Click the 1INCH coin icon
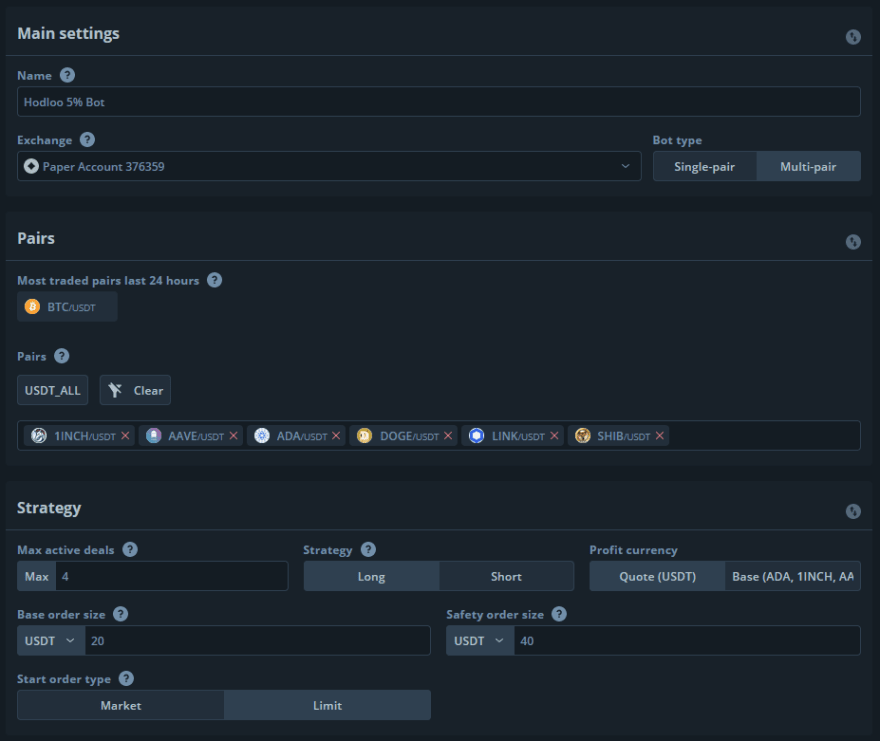This screenshot has height=741, width=880. (39, 436)
